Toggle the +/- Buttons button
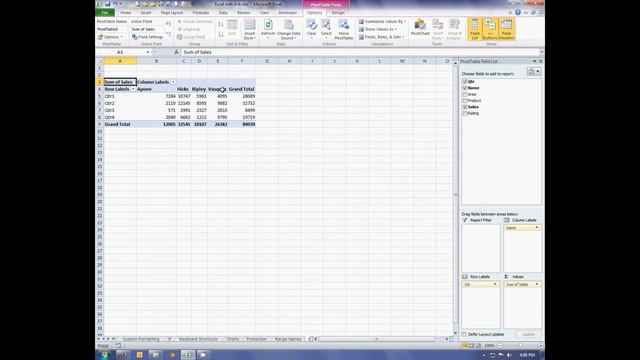 [490, 29]
